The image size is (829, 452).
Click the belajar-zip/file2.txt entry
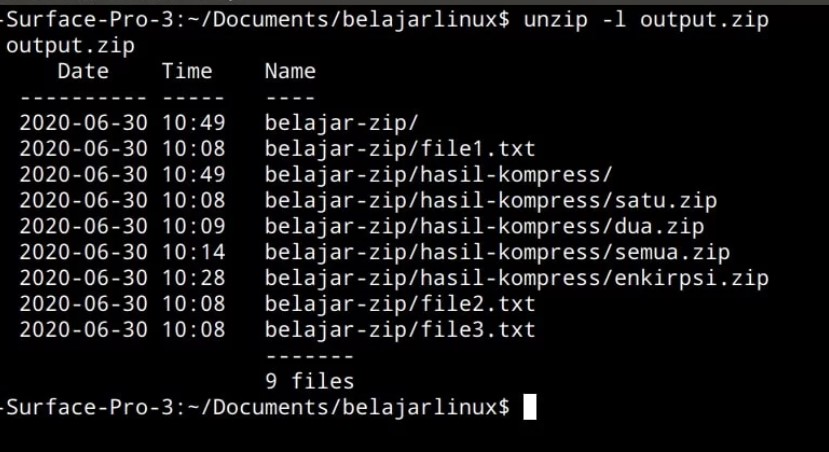click(x=400, y=304)
